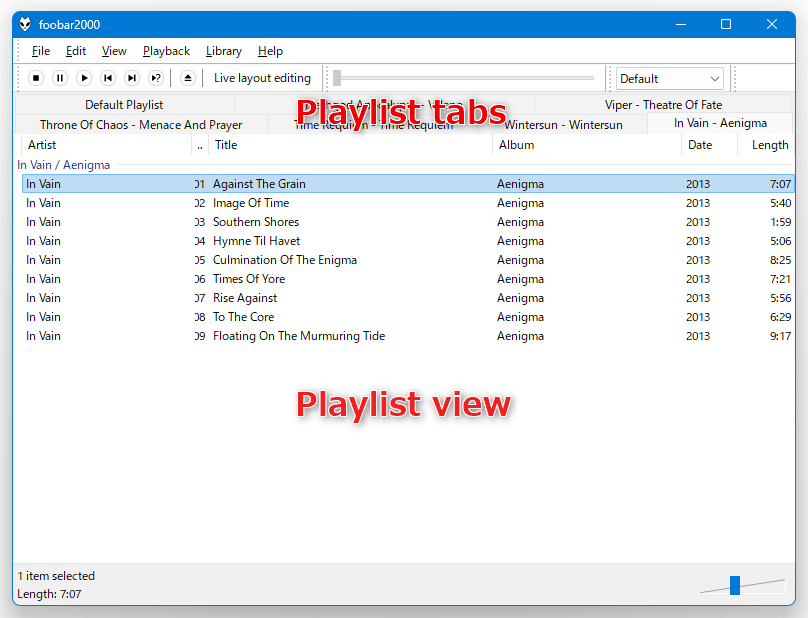Click the 9:17 length value
Screen dimensions: 808x618
click(x=780, y=336)
